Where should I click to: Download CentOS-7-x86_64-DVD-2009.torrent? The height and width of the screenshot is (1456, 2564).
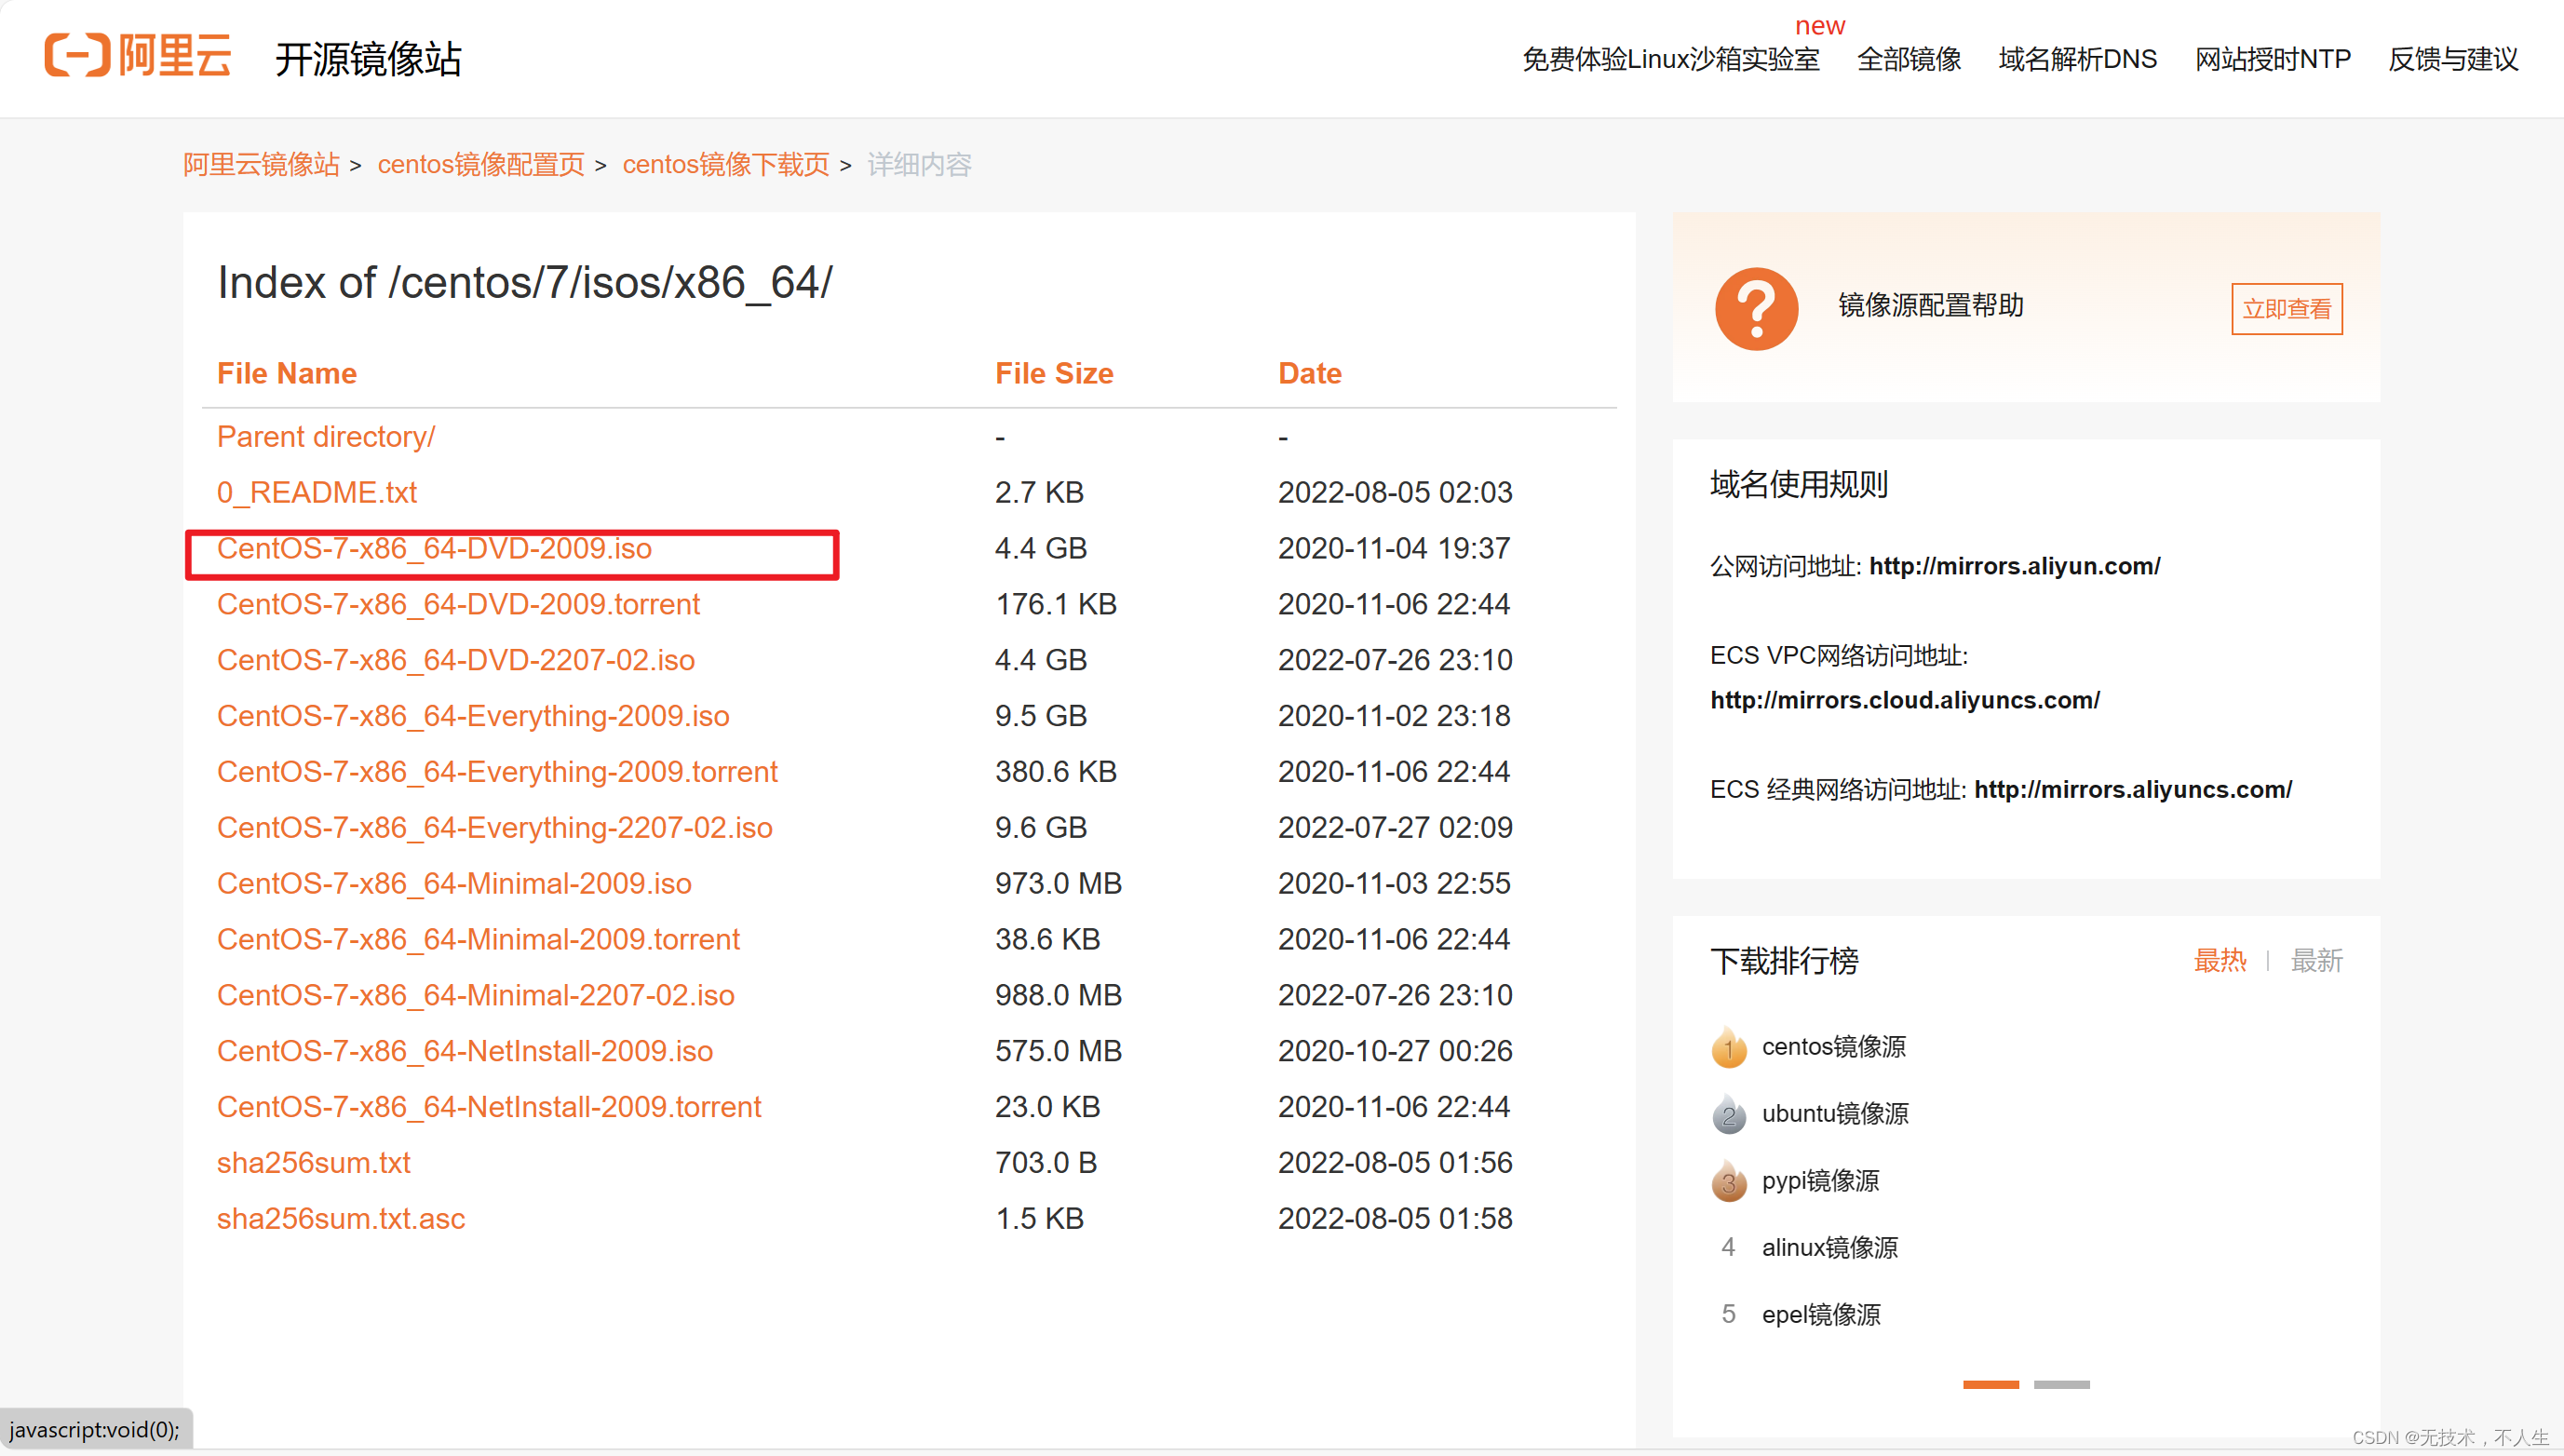tap(458, 605)
